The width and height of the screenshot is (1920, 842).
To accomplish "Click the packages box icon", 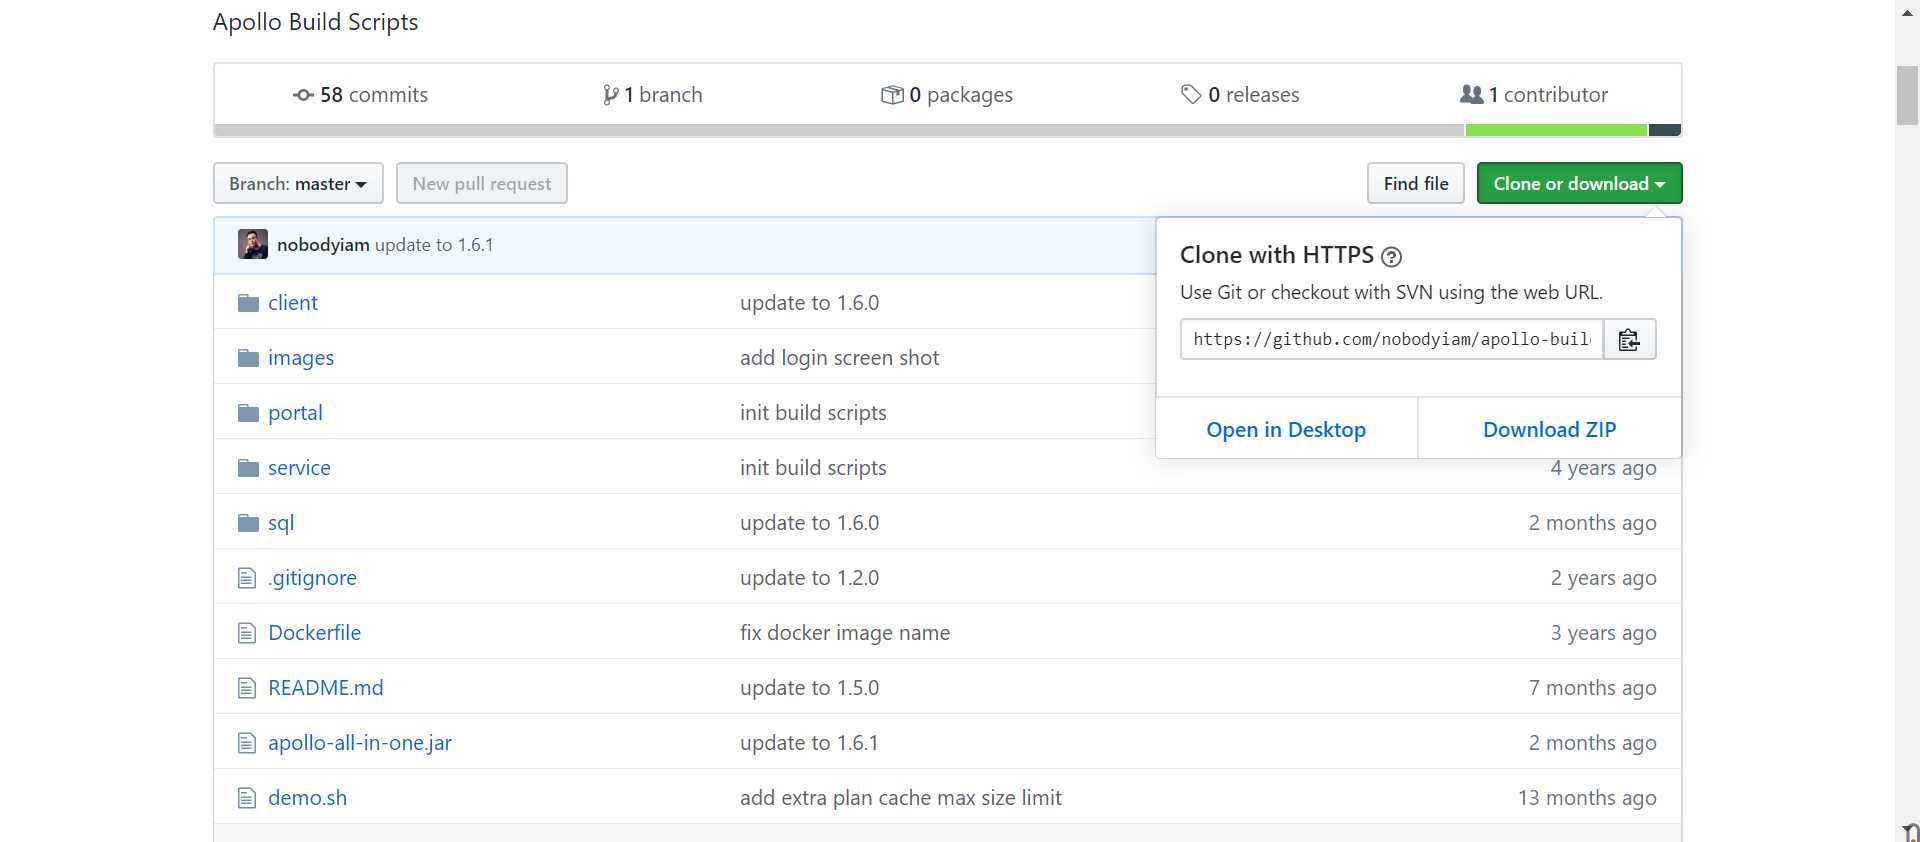I will (x=892, y=95).
